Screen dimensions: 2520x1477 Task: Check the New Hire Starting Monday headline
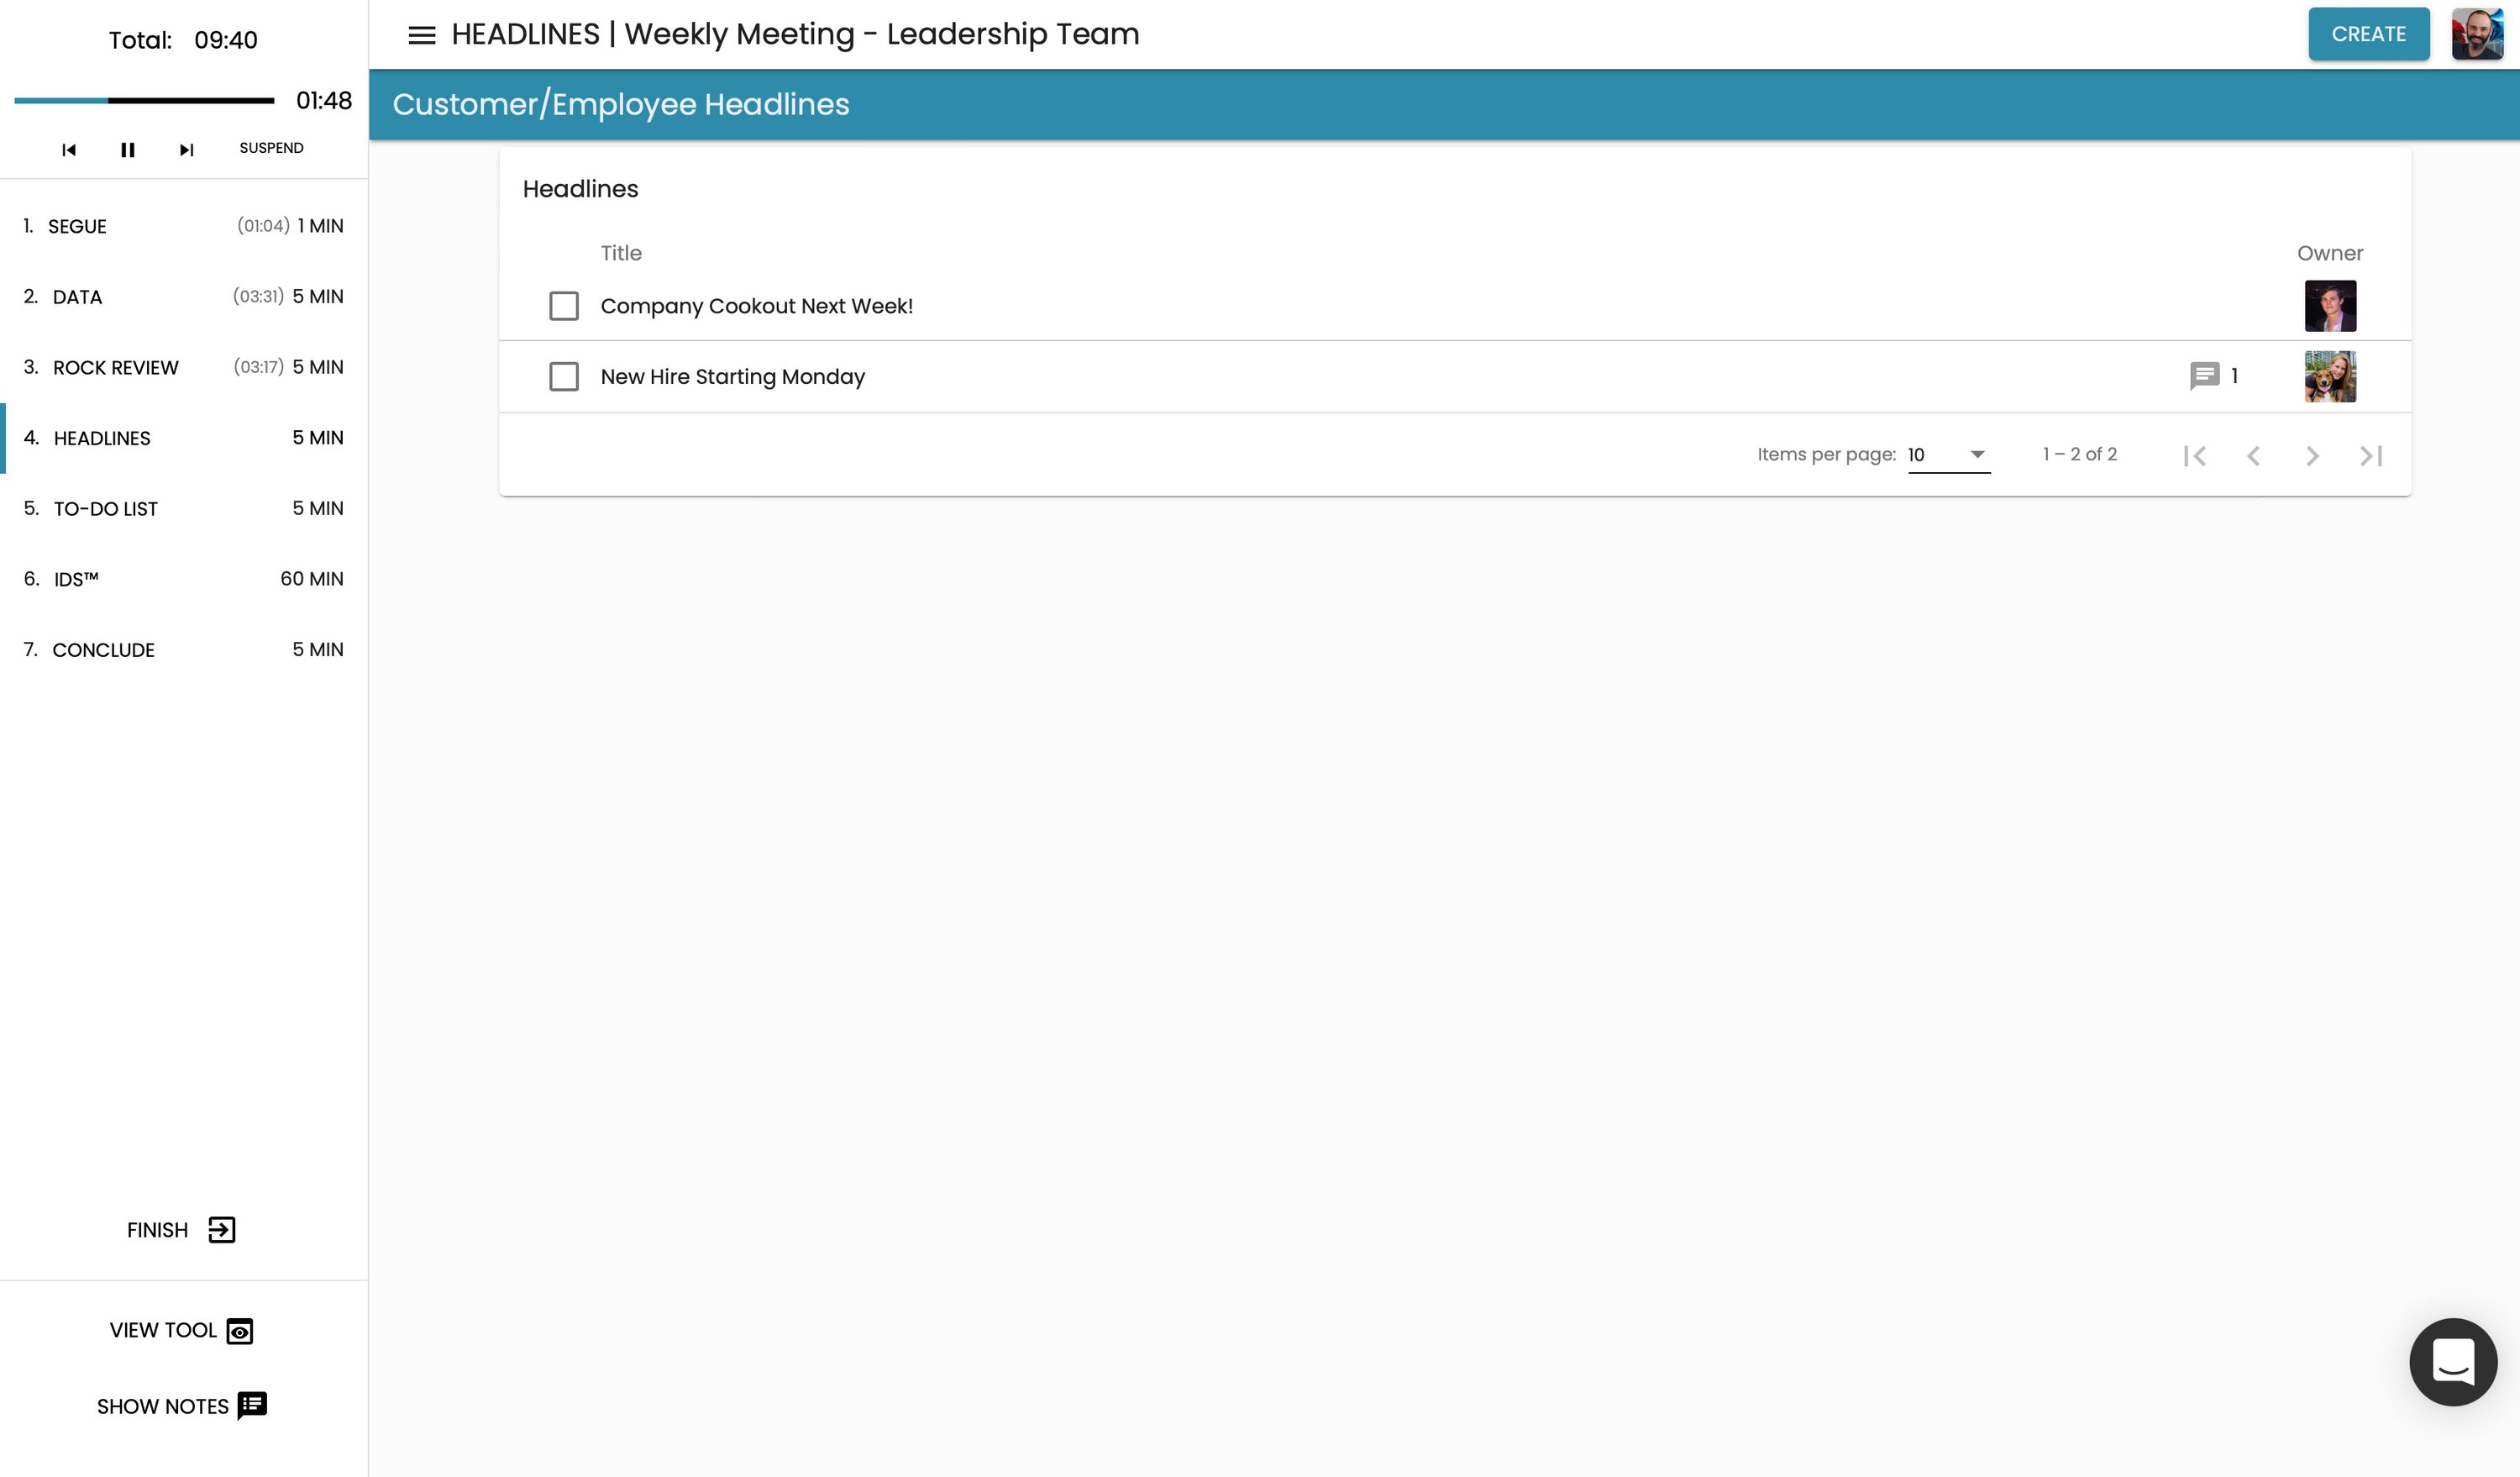click(x=564, y=377)
